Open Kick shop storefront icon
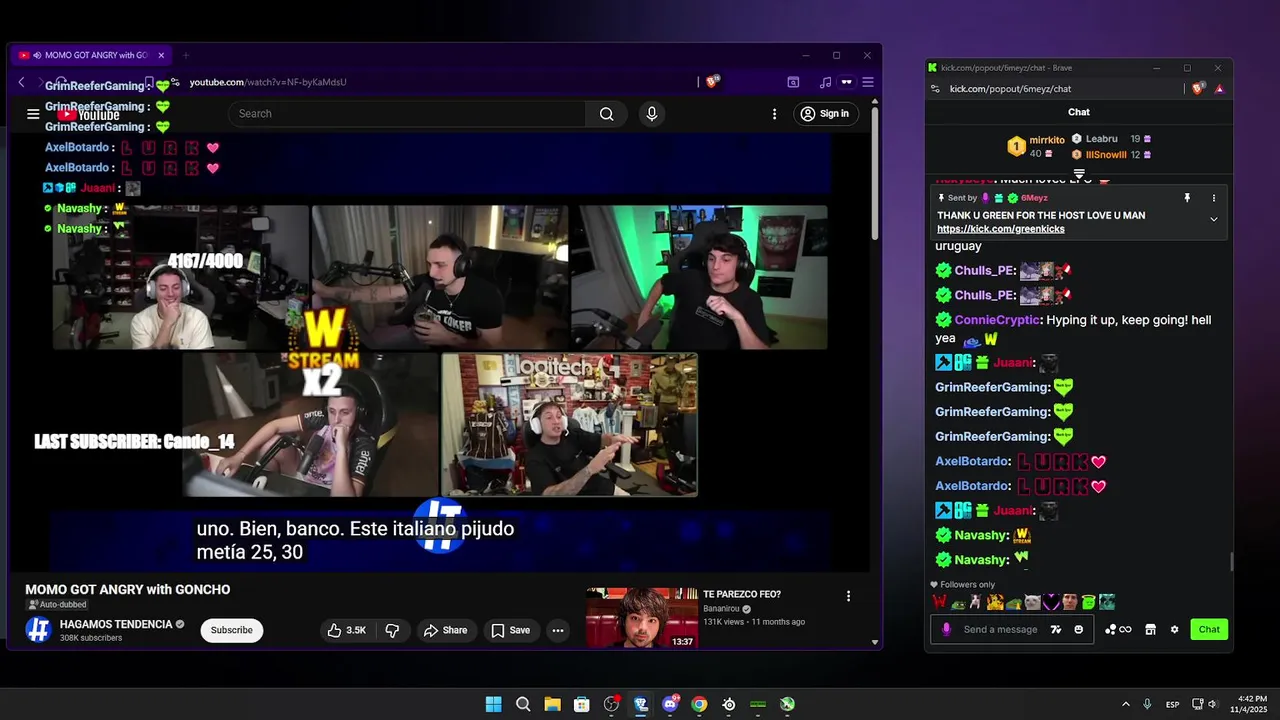Viewport: 1280px width, 720px height. (1150, 629)
